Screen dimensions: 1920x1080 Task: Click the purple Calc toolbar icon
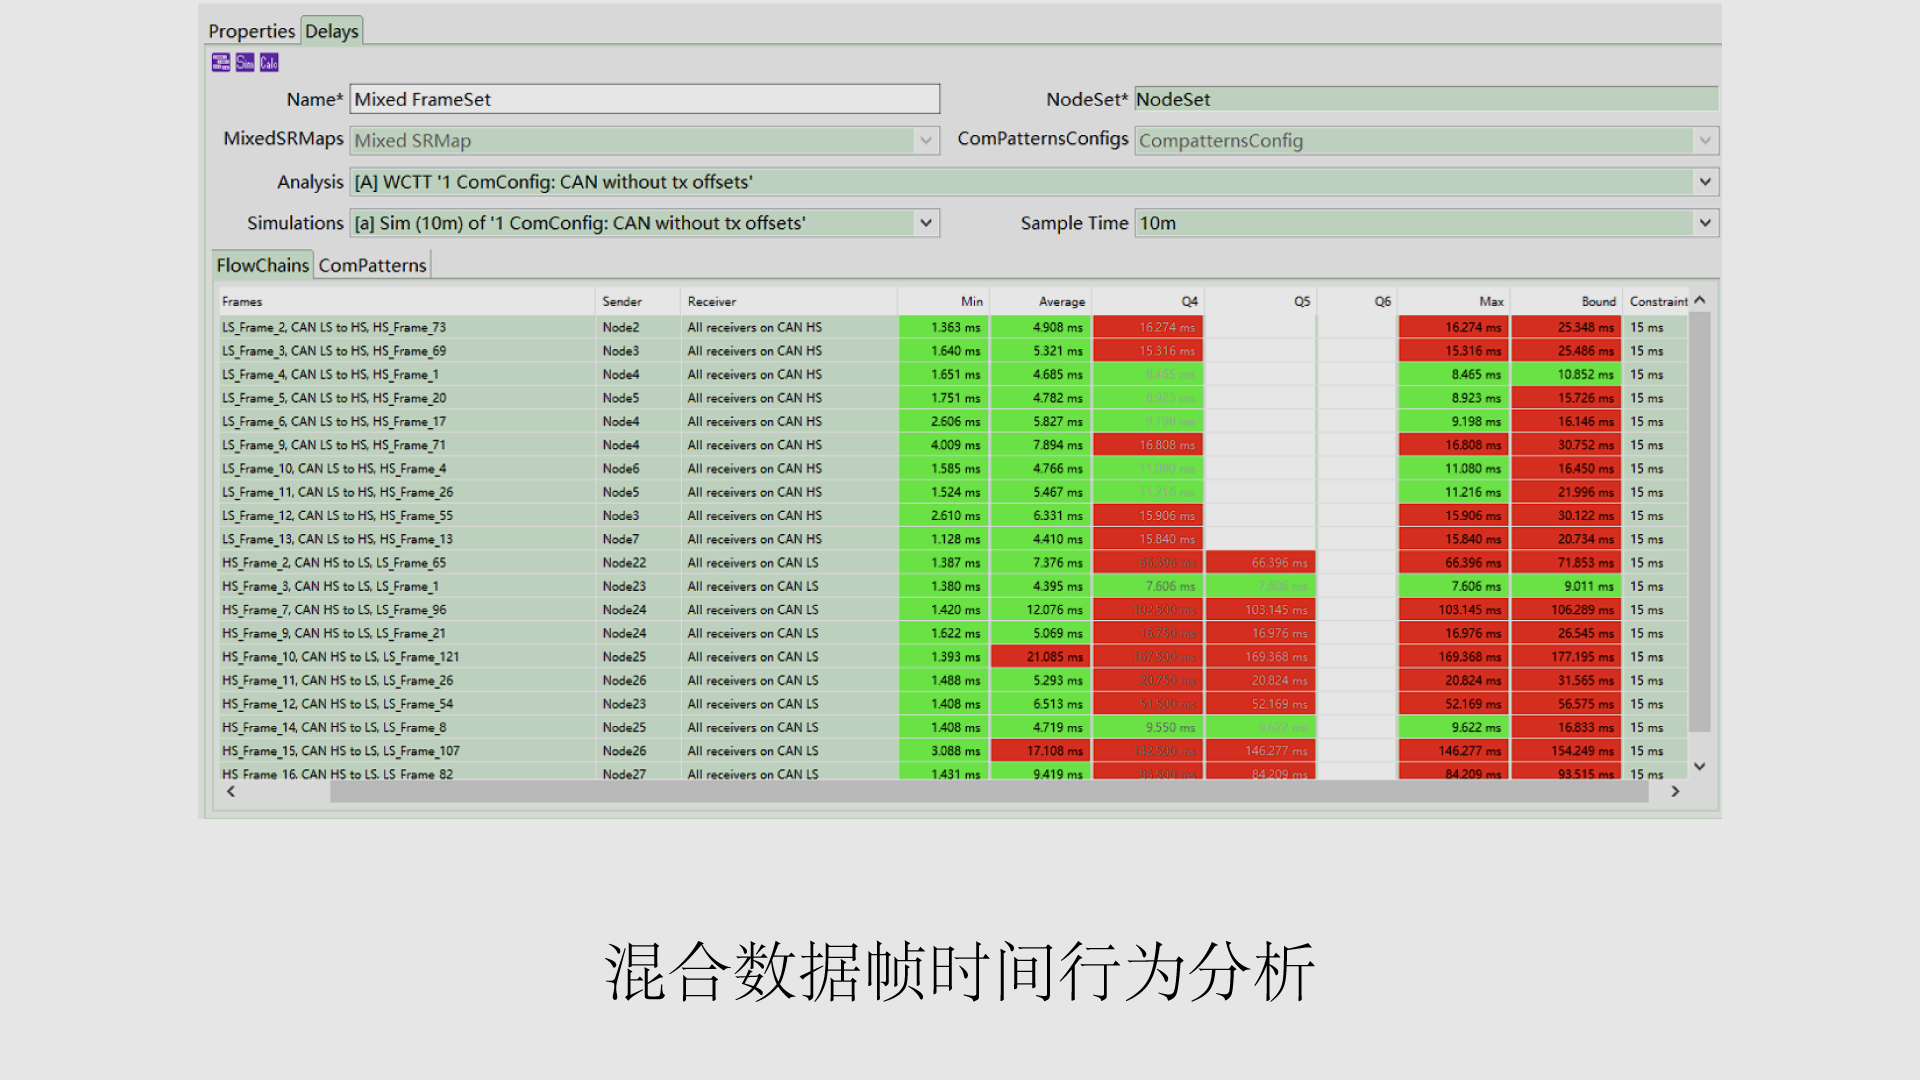tap(269, 63)
